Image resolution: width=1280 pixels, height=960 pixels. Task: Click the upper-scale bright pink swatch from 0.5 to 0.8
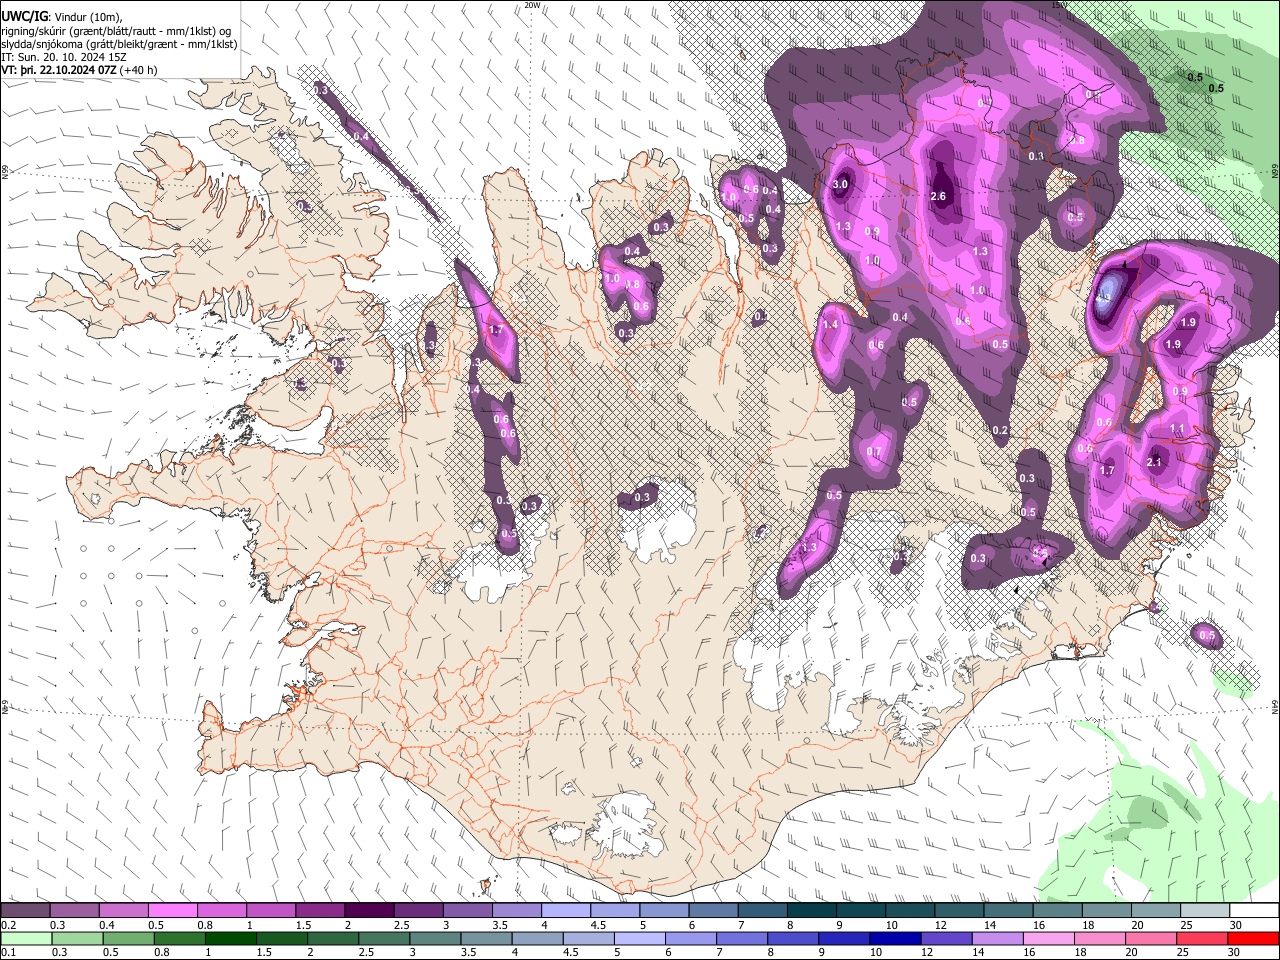(172, 911)
